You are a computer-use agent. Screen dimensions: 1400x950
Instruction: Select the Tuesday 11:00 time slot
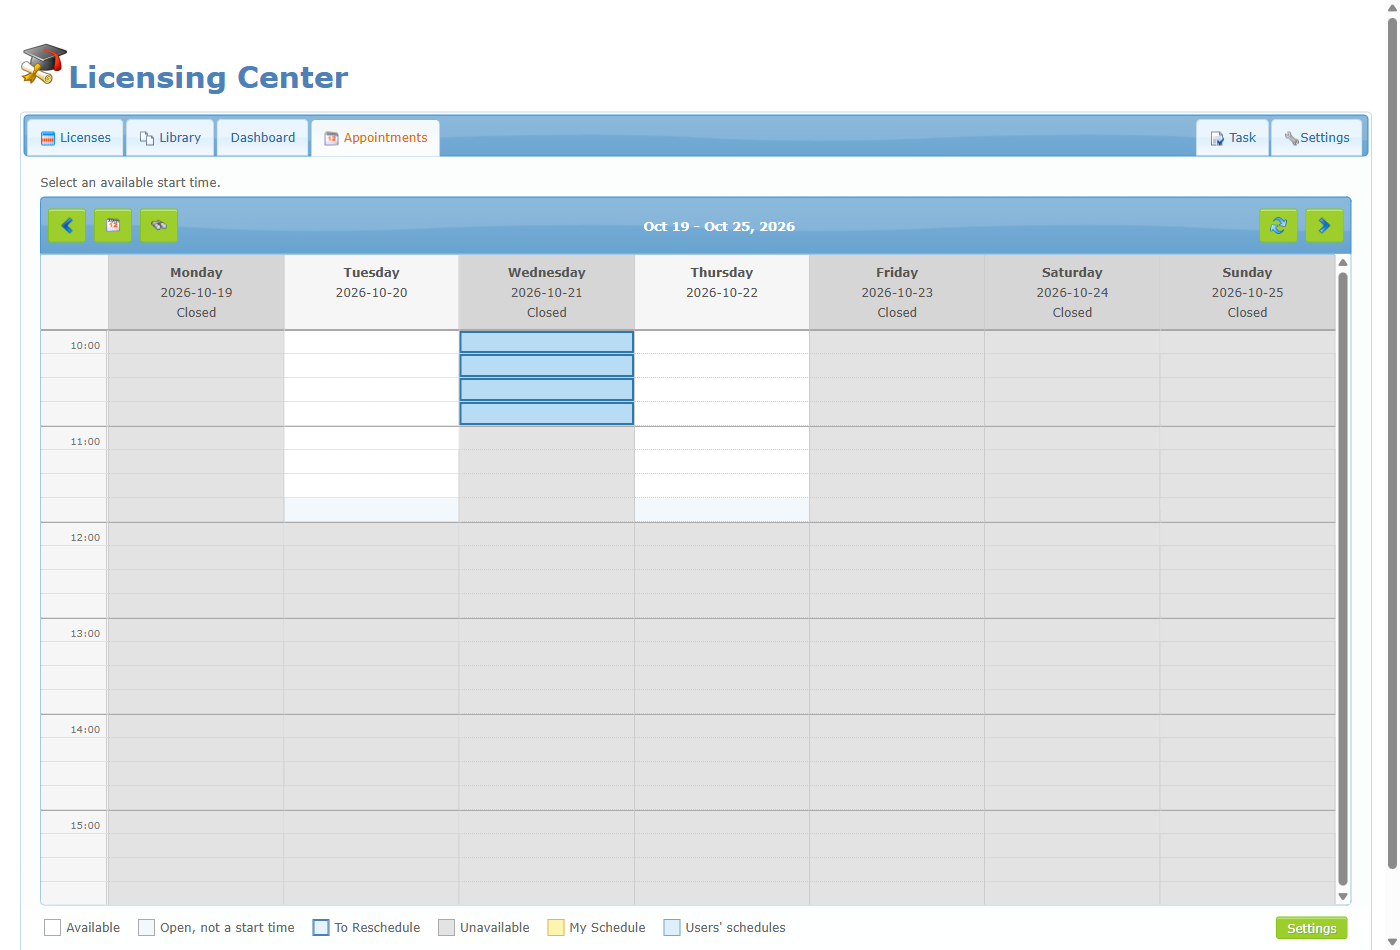click(x=371, y=438)
